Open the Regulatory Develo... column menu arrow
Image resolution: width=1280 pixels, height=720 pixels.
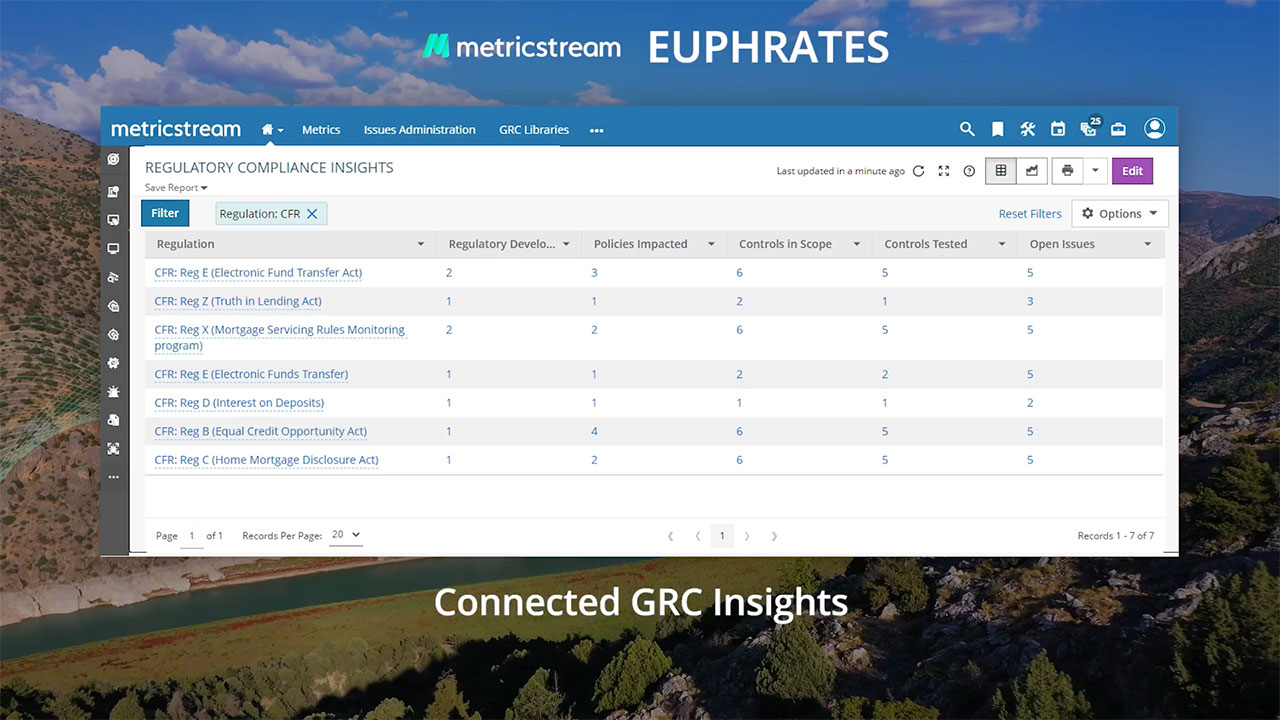pos(566,244)
